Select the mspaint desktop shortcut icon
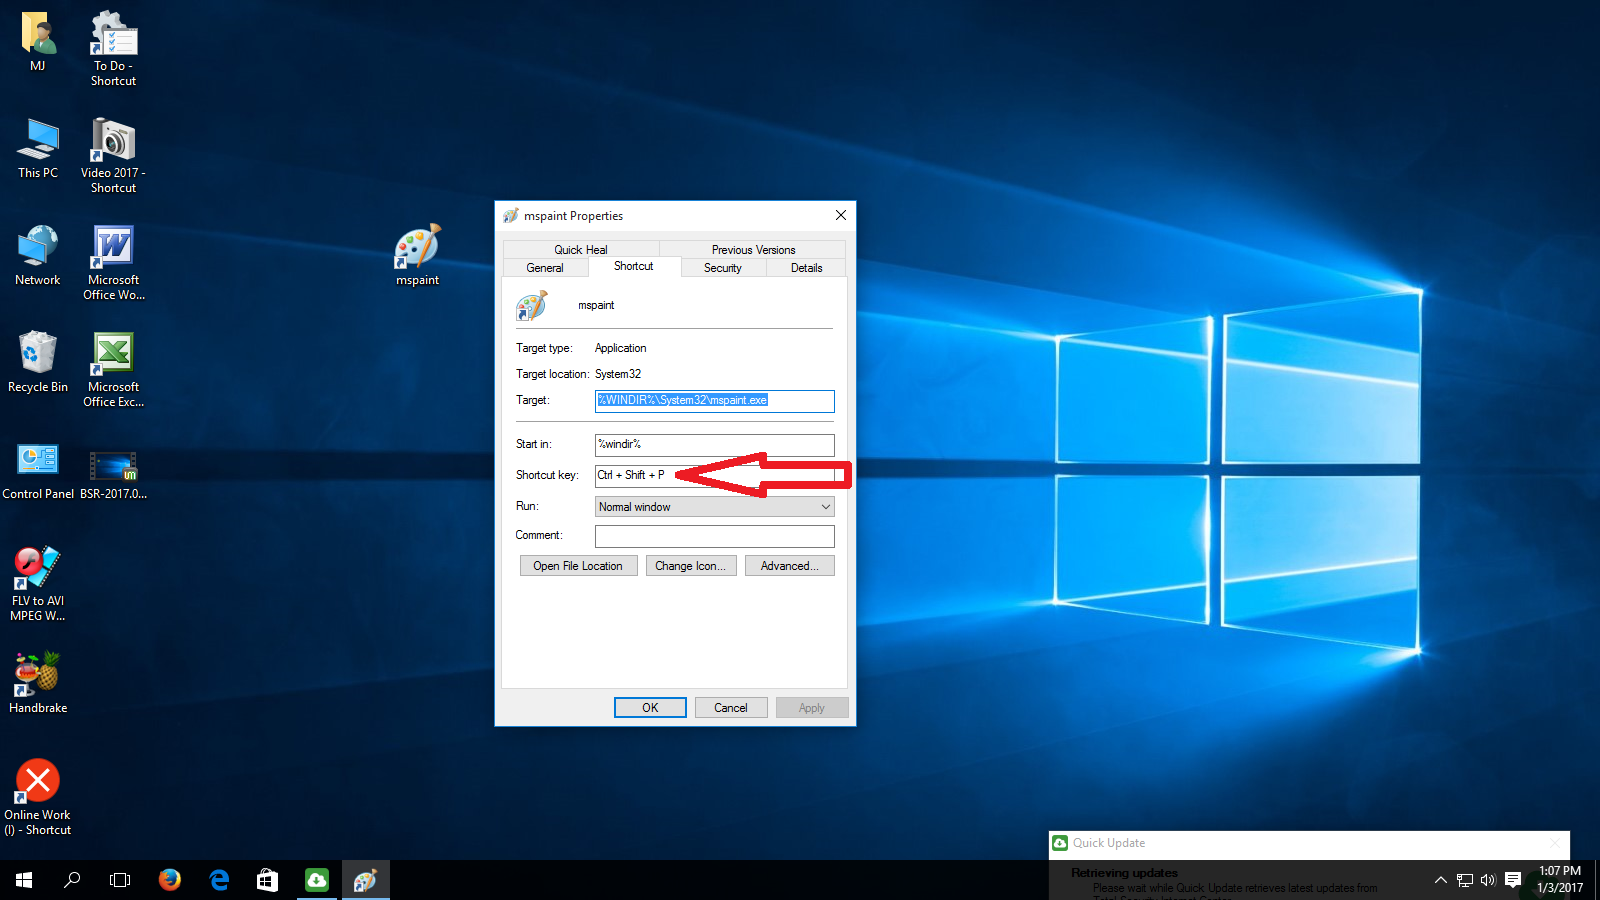This screenshot has height=900, width=1600. (x=417, y=247)
